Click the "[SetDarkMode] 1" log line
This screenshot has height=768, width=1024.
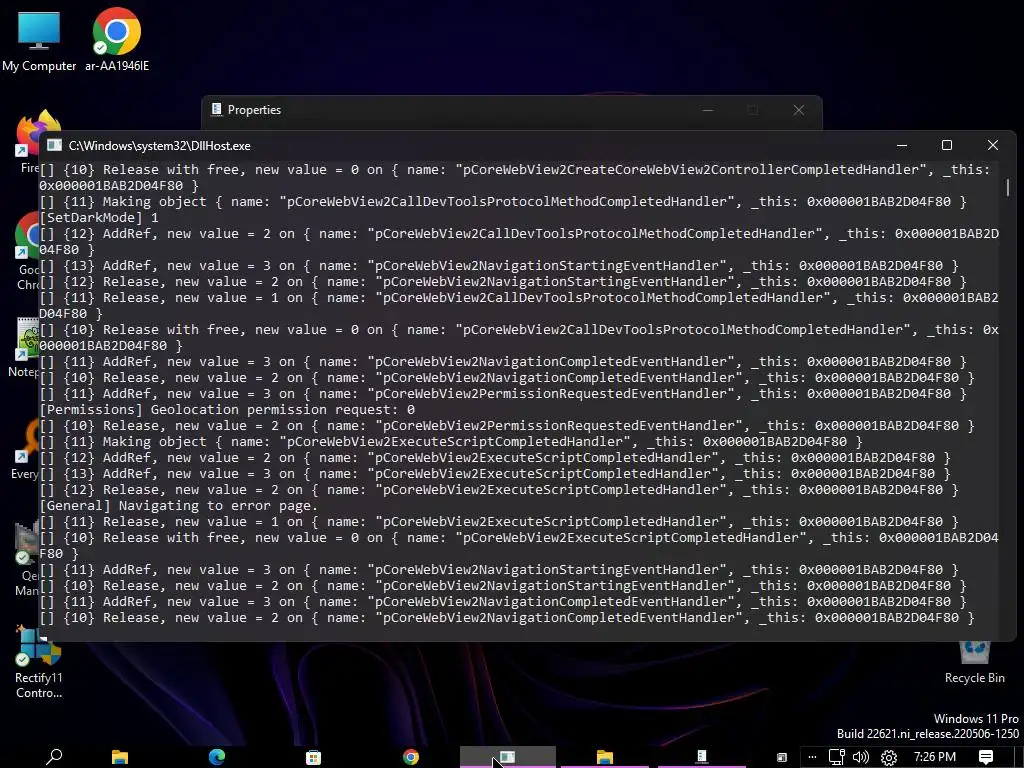click(99, 217)
